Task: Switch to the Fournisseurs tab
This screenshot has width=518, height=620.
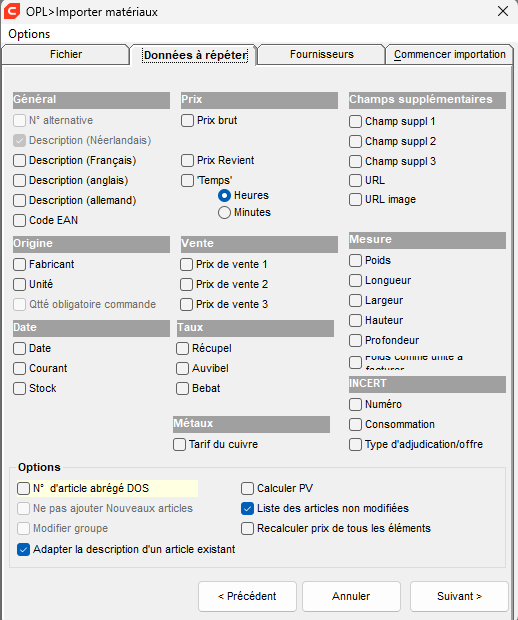Action: click(x=321, y=54)
